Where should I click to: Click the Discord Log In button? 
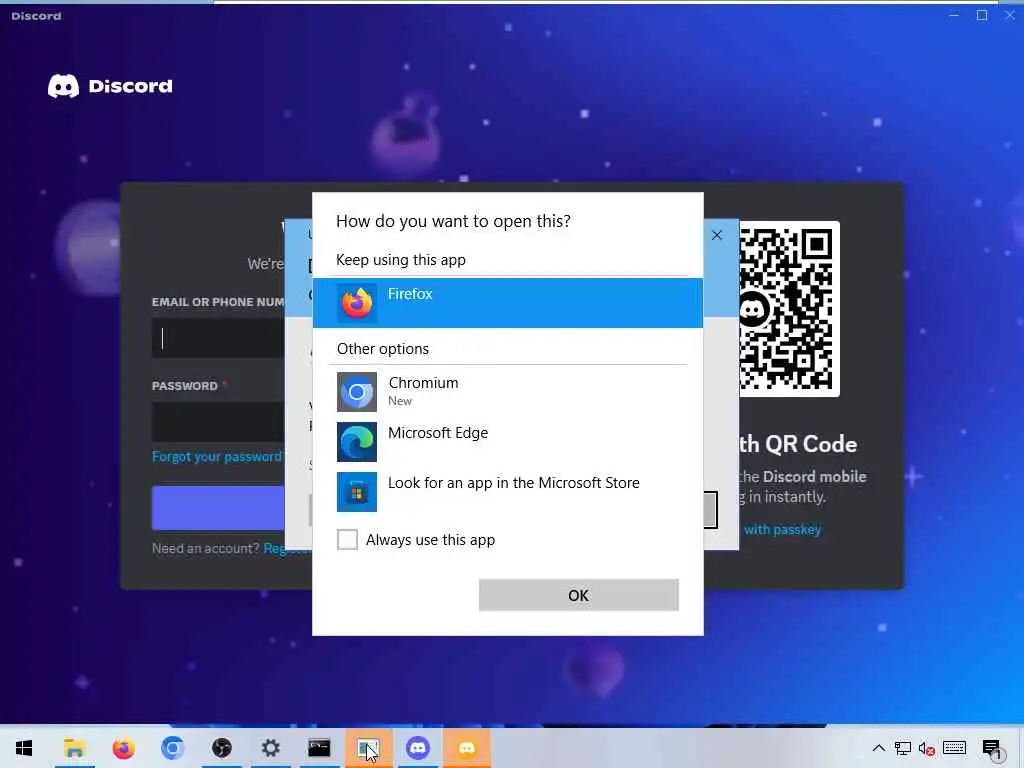click(x=218, y=507)
